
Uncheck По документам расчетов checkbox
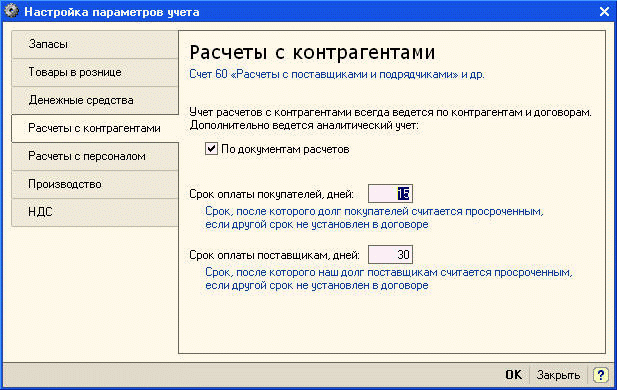tap(211, 149)
